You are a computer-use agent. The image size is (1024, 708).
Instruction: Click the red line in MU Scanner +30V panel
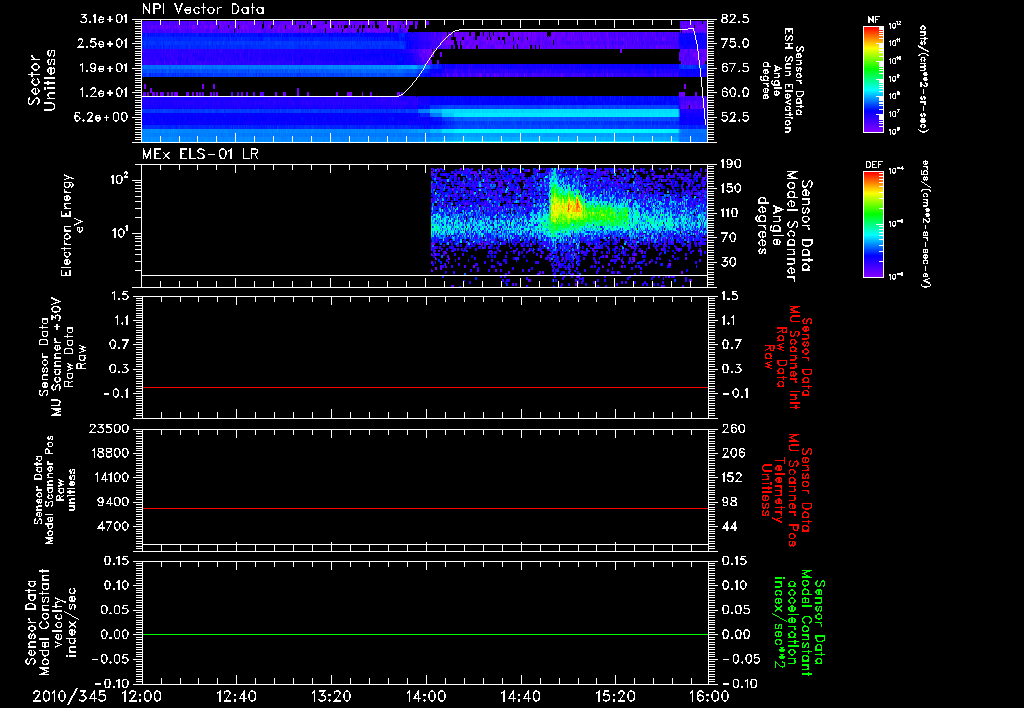[424, 387]
